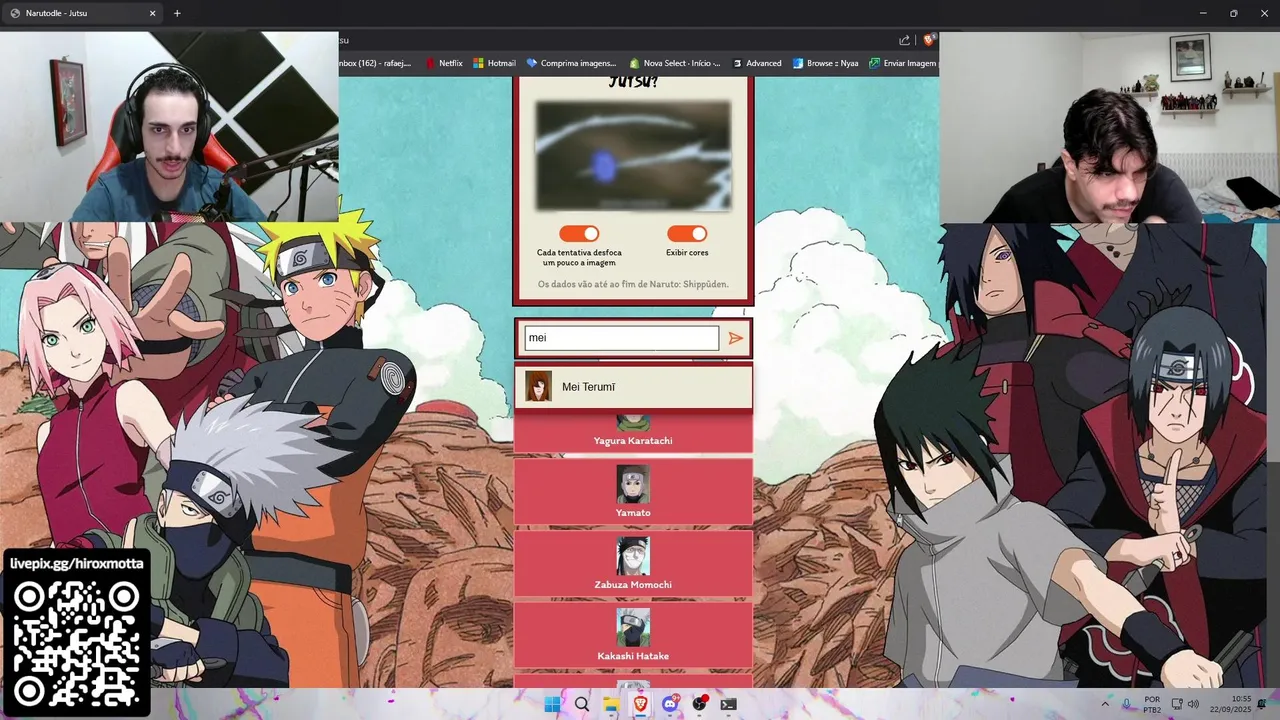The height and width of the screenshot is (720, 1280).
Task: Toggle the "Exibir cores" switch
Action: (687, 233)
